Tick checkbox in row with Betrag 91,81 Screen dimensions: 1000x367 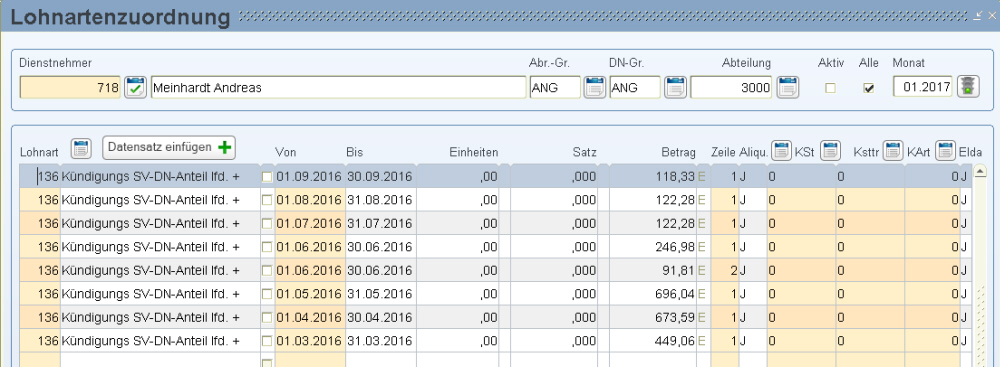(x=267, y=271)
